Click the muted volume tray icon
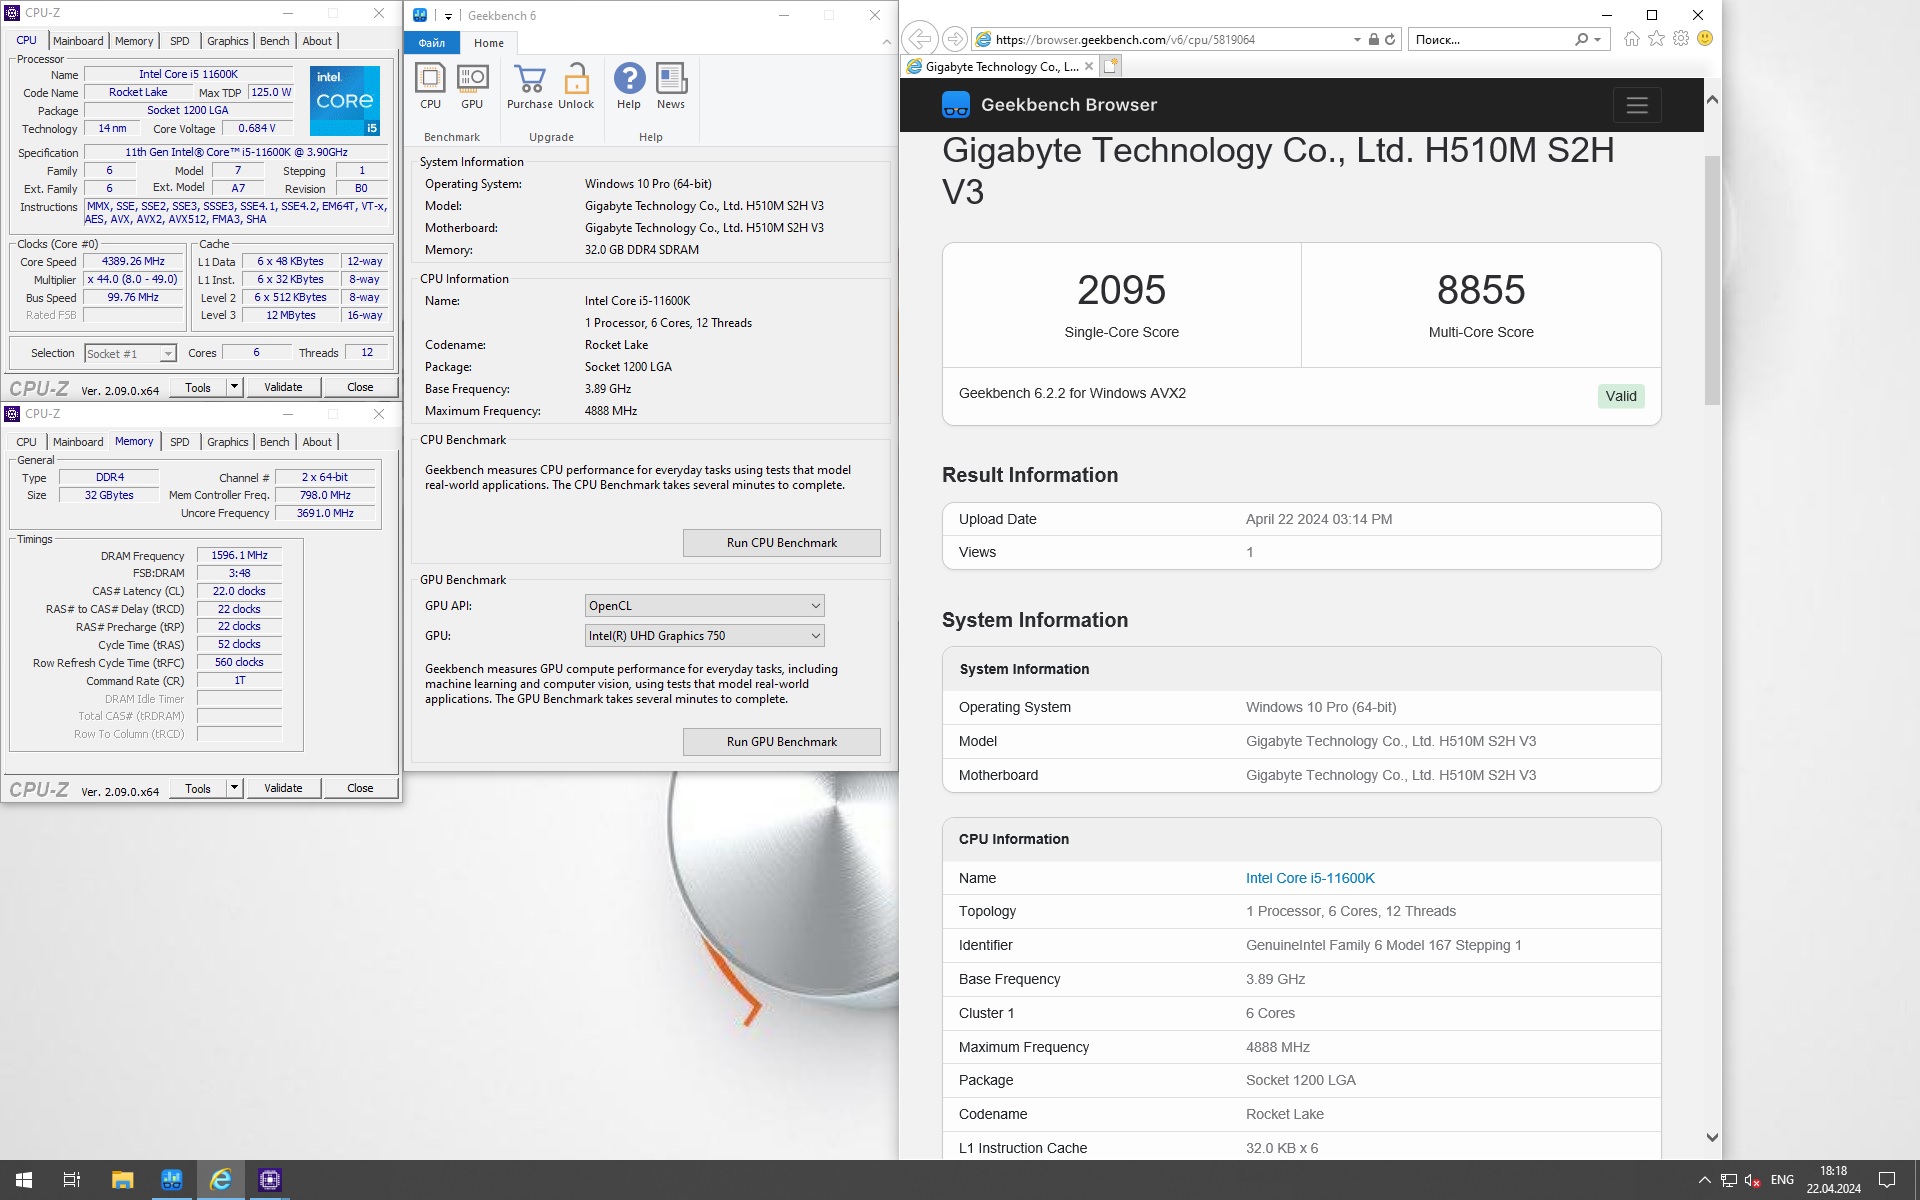This screenshot has height=1200, width=1920. coord(1752,1181)
